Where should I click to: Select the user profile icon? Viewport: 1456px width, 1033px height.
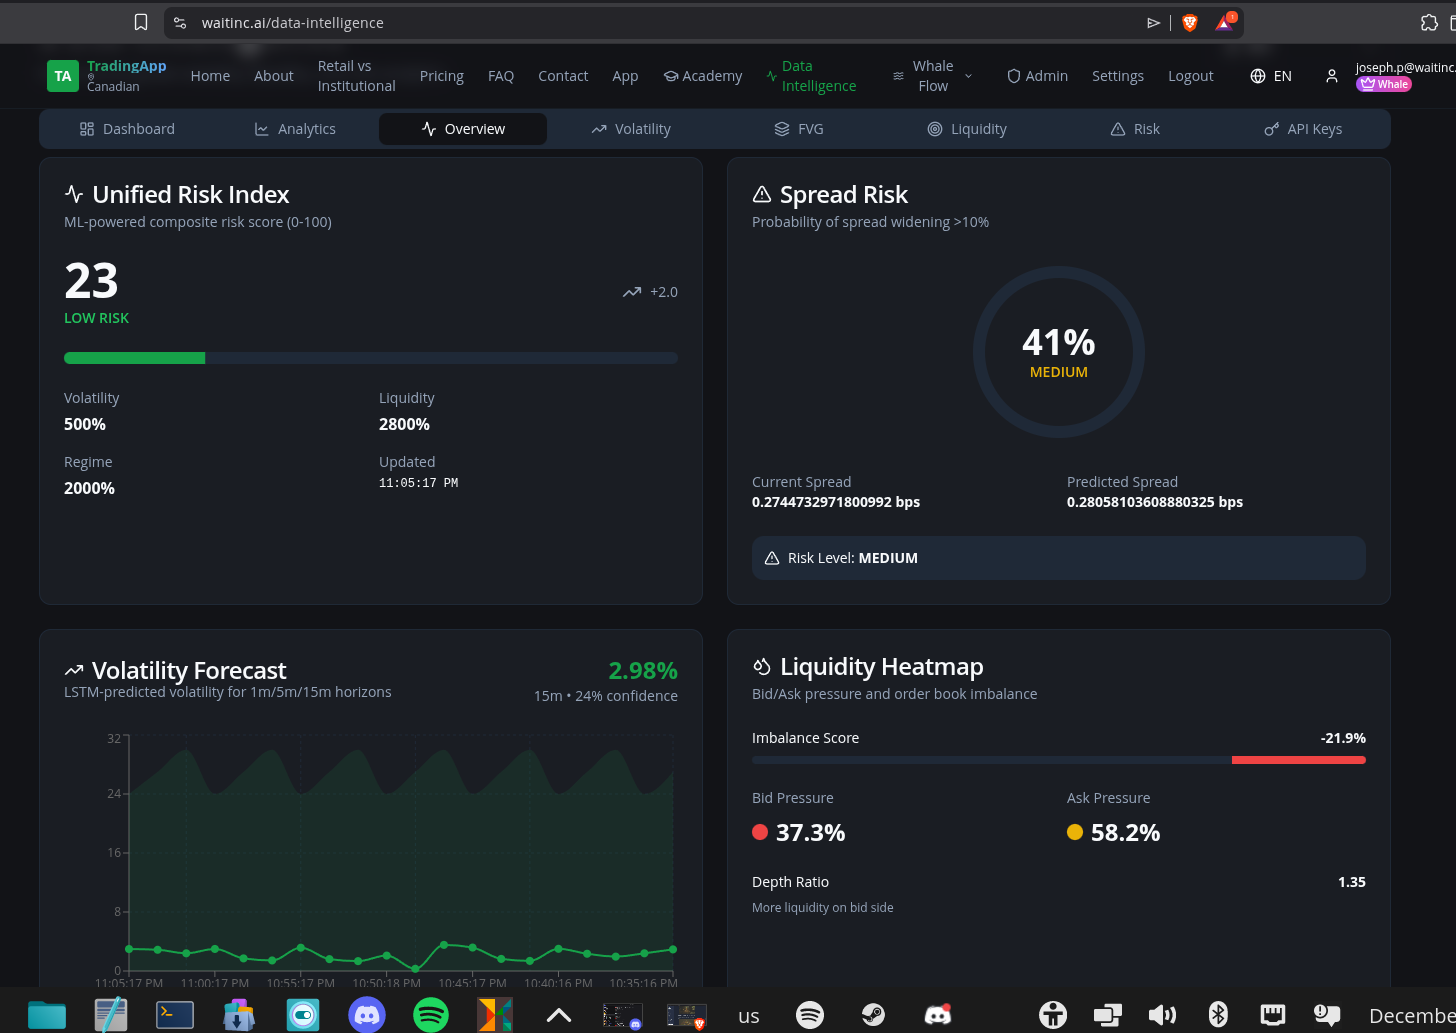[x=1331, y=75]
